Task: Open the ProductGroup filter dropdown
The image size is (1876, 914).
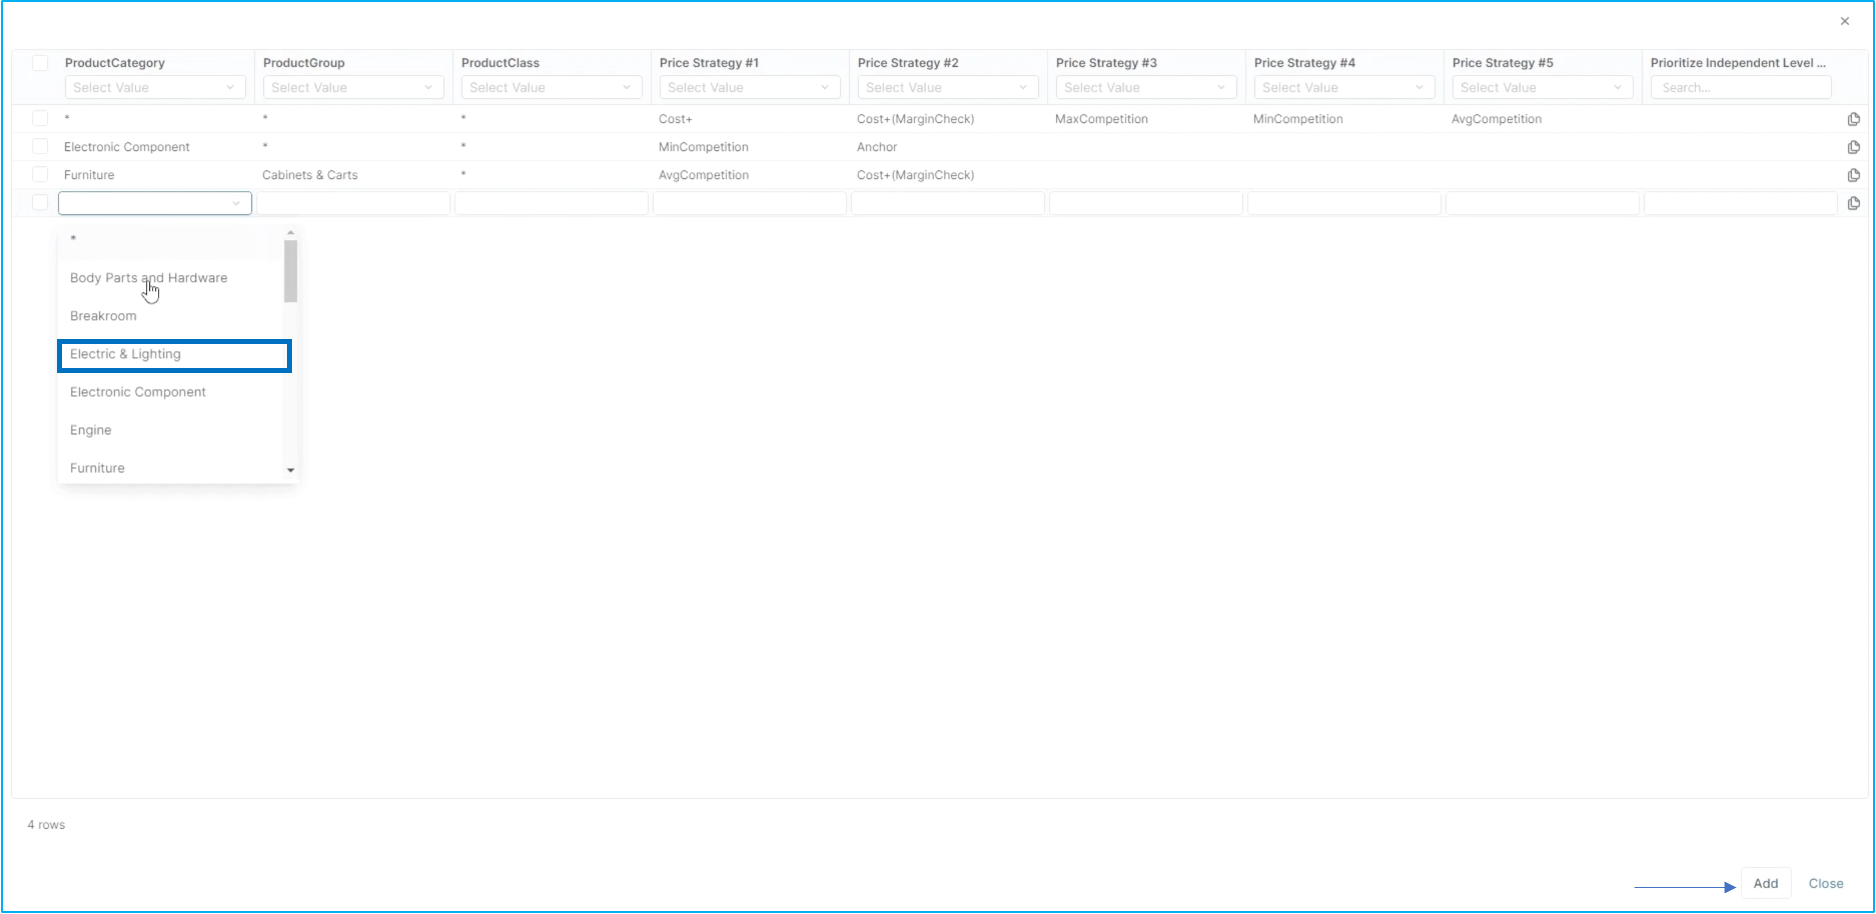Action: click(x=353, y=88)
